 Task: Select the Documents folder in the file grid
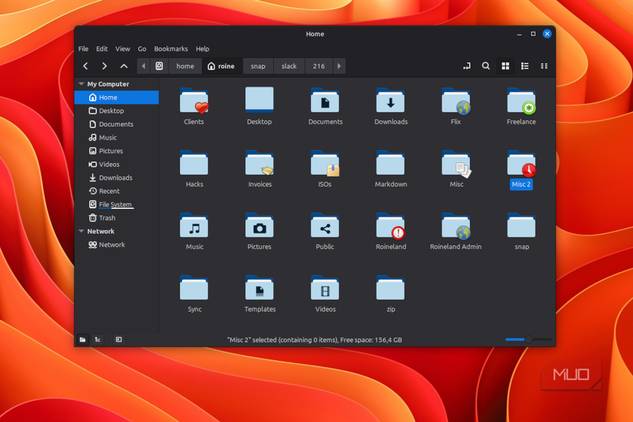coord(325,106)
